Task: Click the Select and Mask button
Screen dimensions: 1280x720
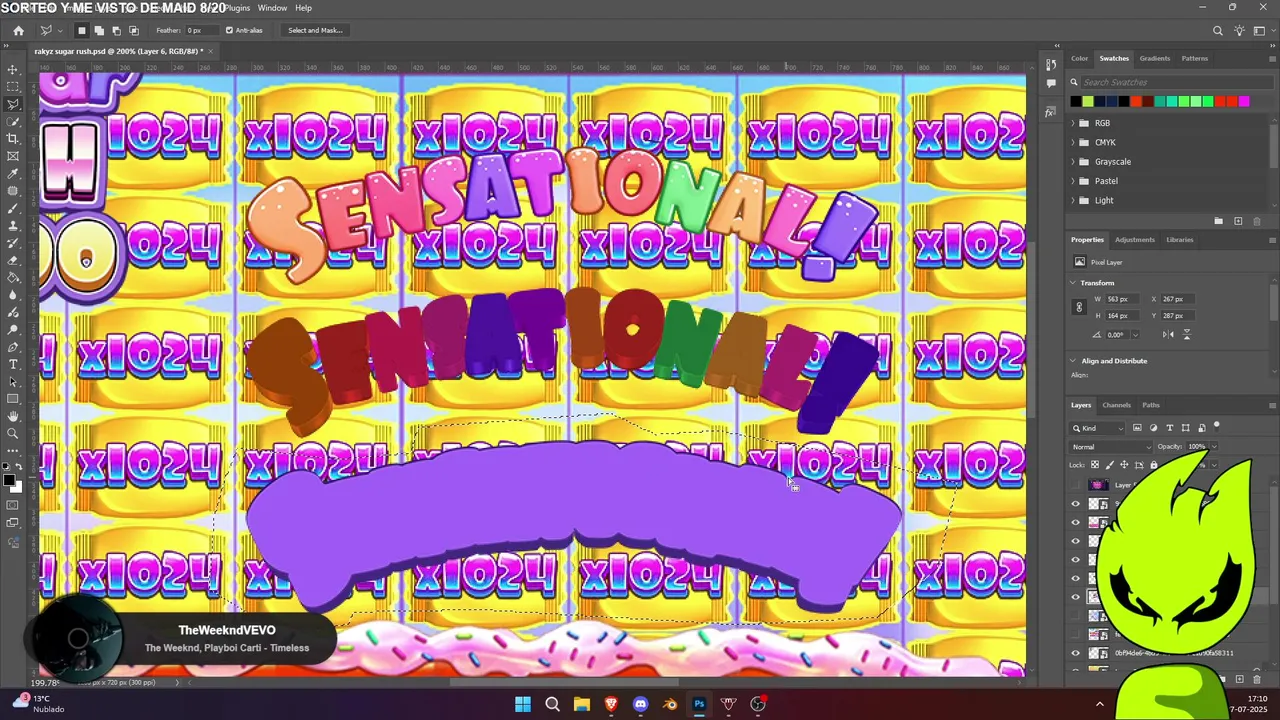Action: 315,30
